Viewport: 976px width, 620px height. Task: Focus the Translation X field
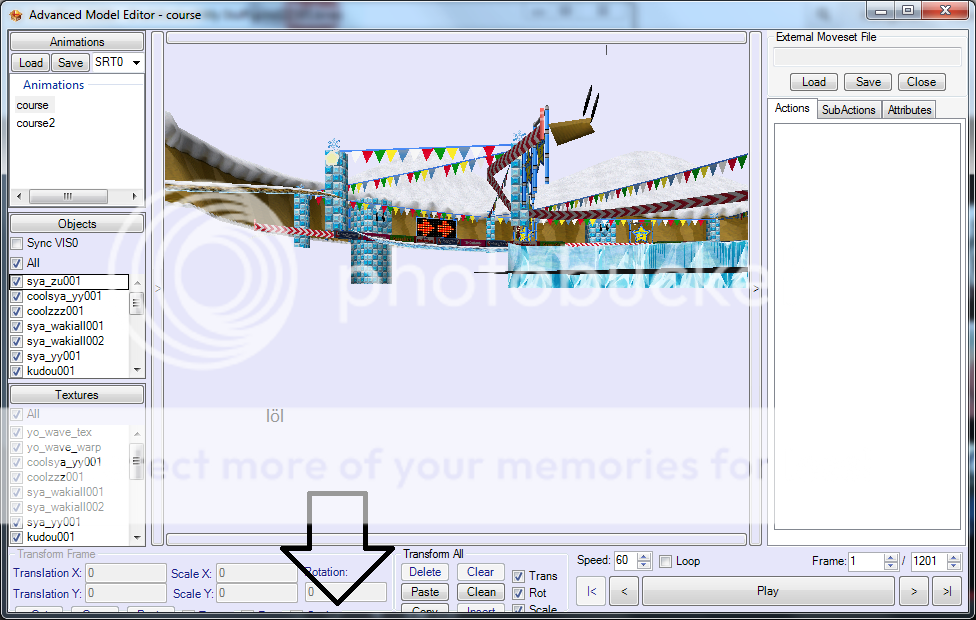click(126, 573)
